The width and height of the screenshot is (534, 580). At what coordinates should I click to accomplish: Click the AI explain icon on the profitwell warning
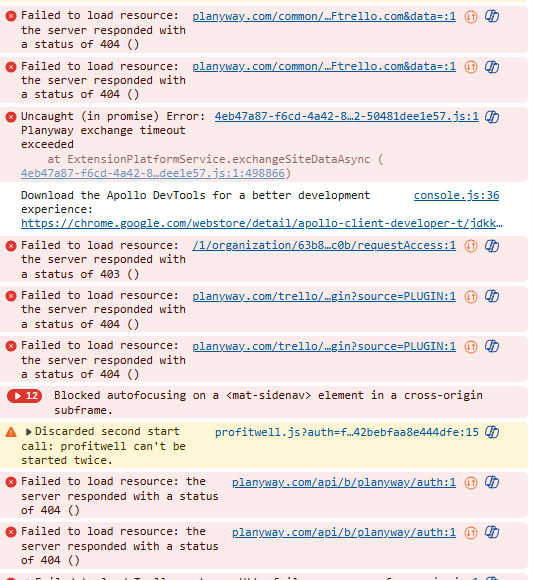point(492,432)
